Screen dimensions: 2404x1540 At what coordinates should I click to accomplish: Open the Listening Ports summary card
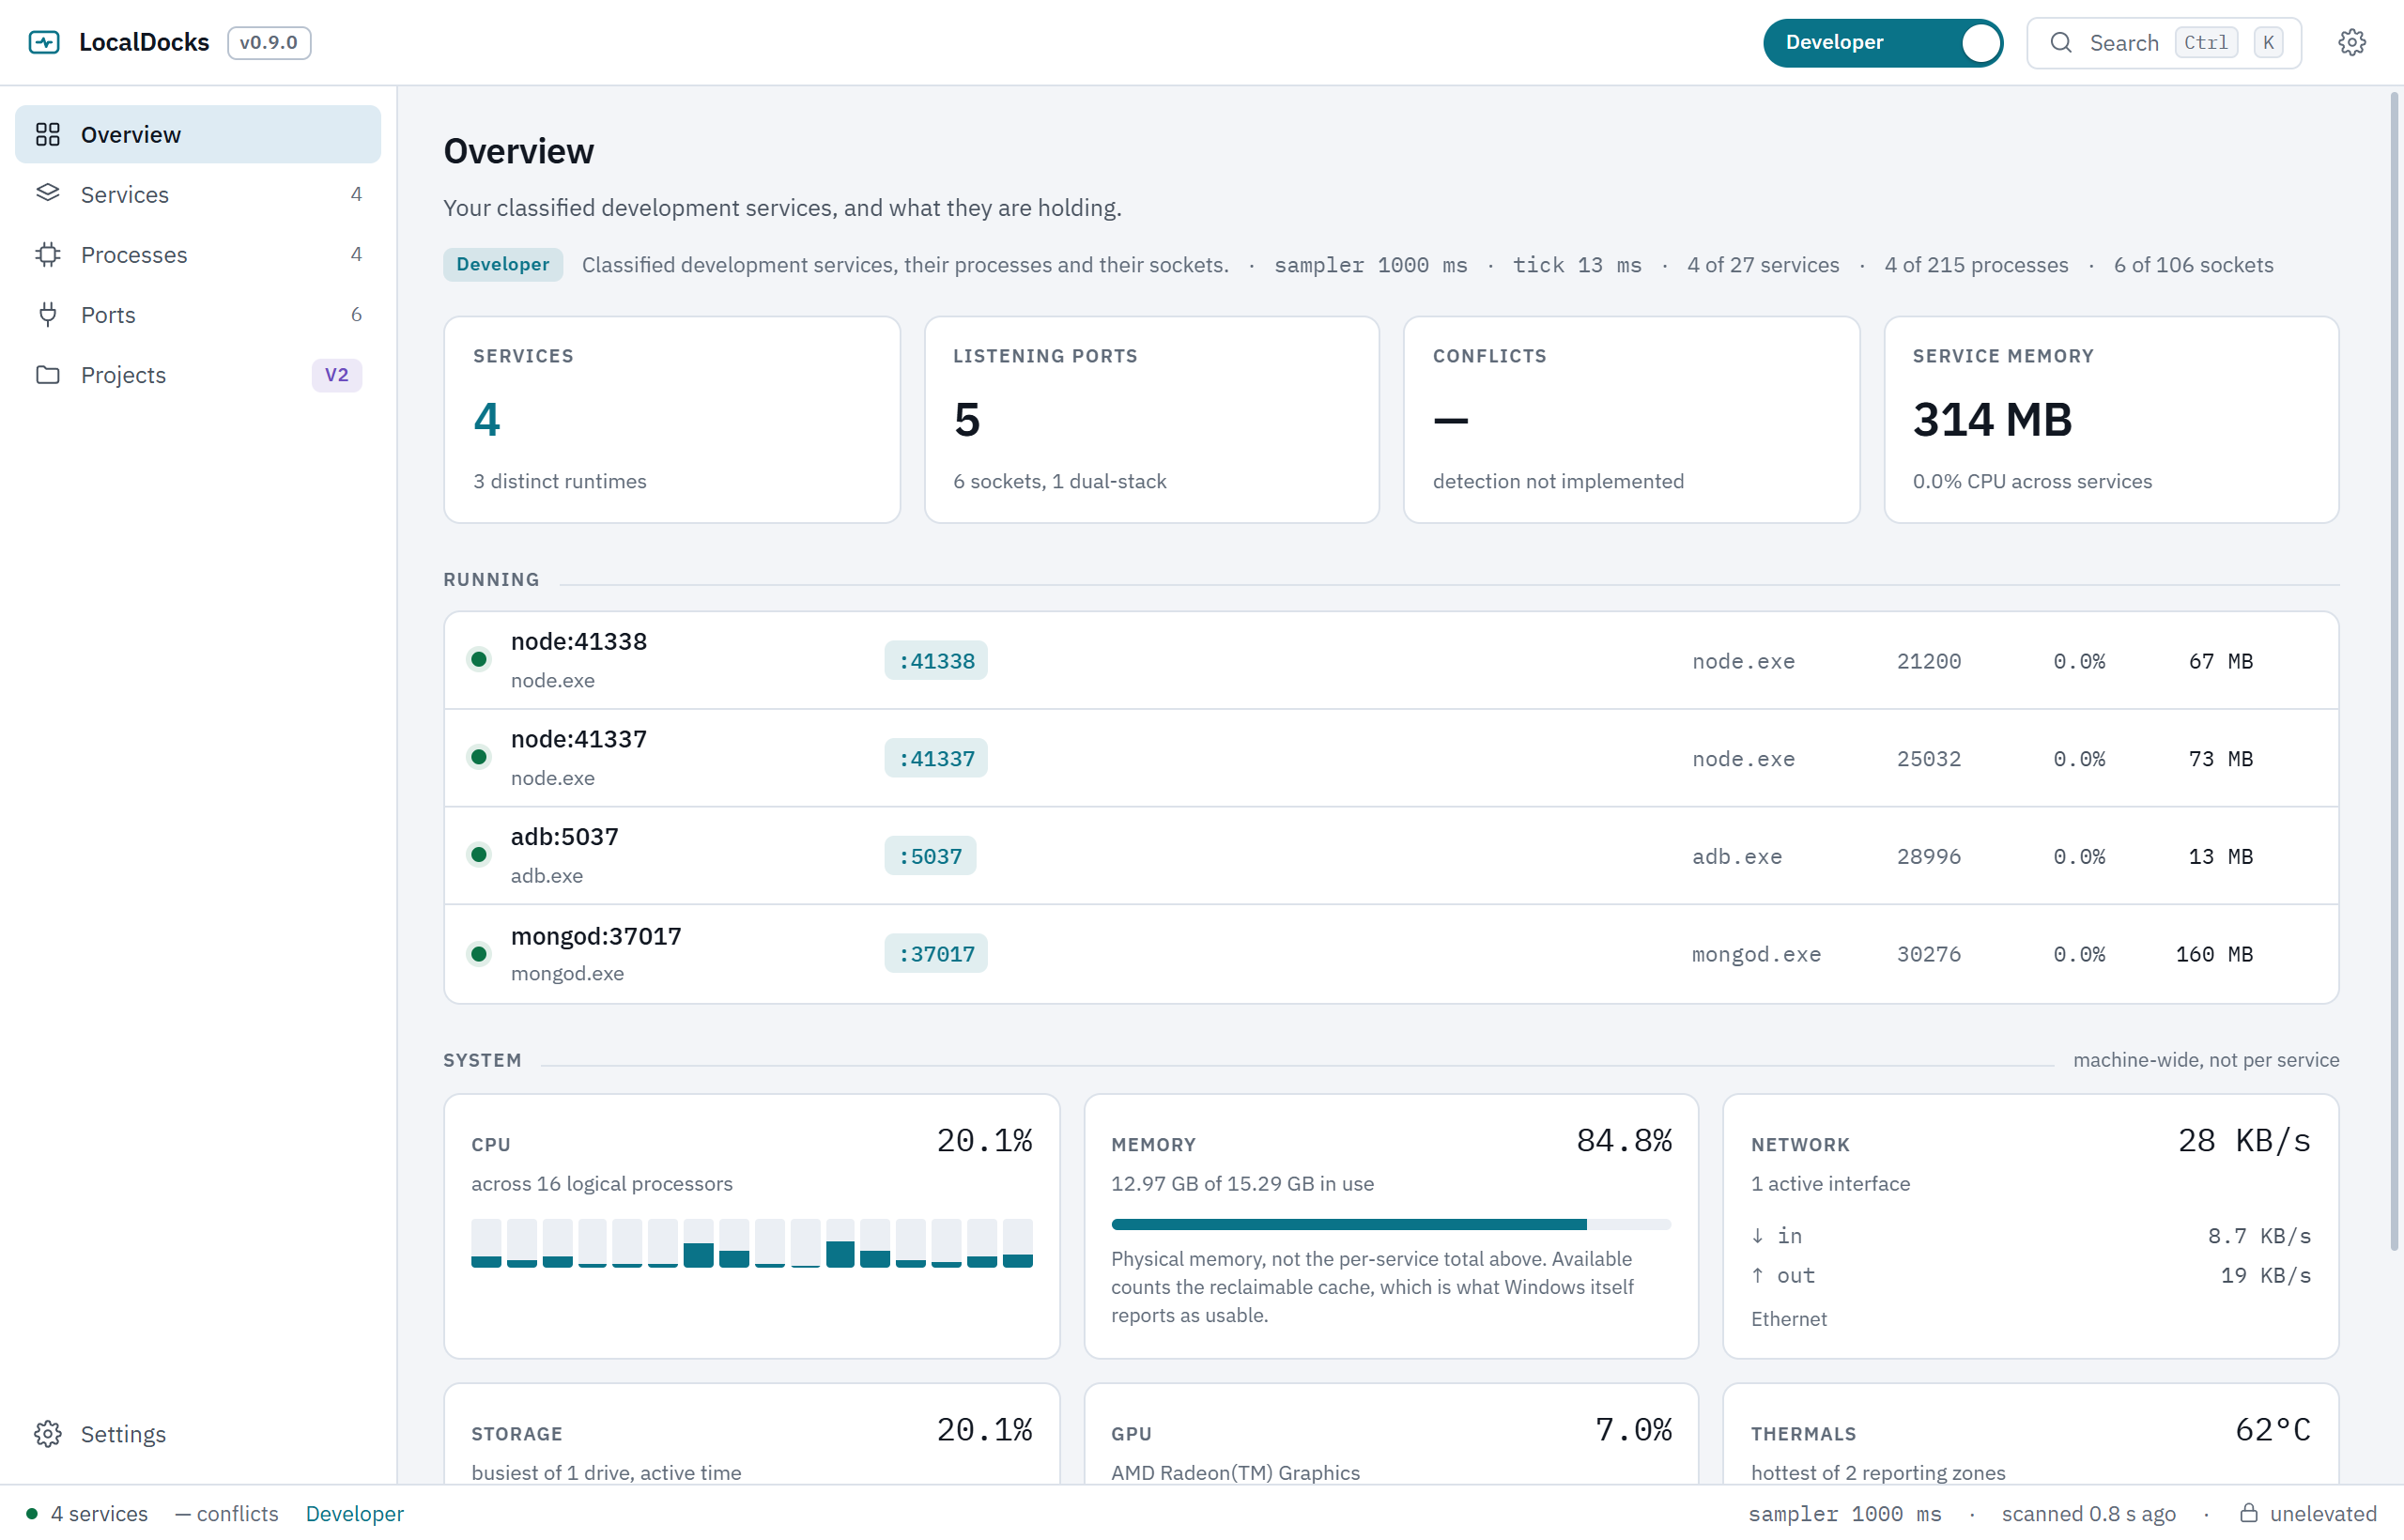(x=1151, y=419)
